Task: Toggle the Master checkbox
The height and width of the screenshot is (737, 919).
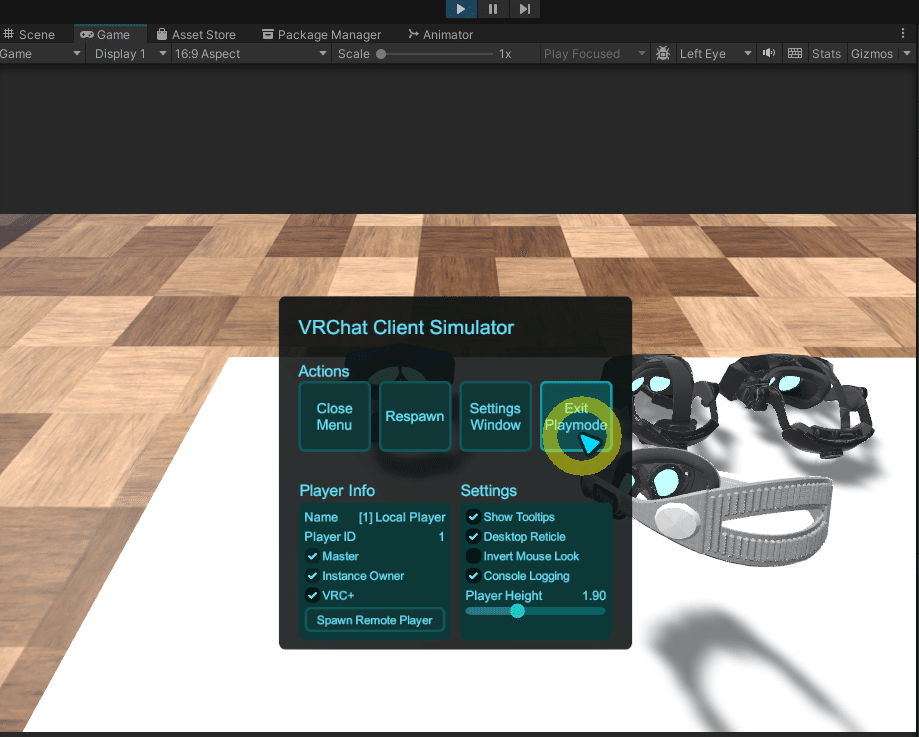Action: (312, 556)
